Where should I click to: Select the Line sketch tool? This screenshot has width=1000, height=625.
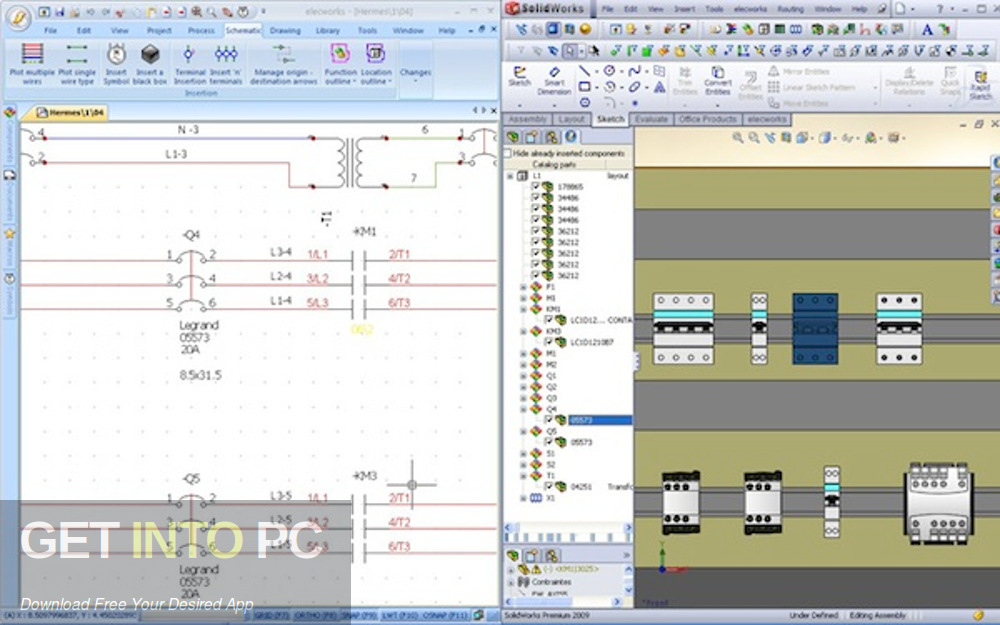pyautogui.click(x=584, y=71)
